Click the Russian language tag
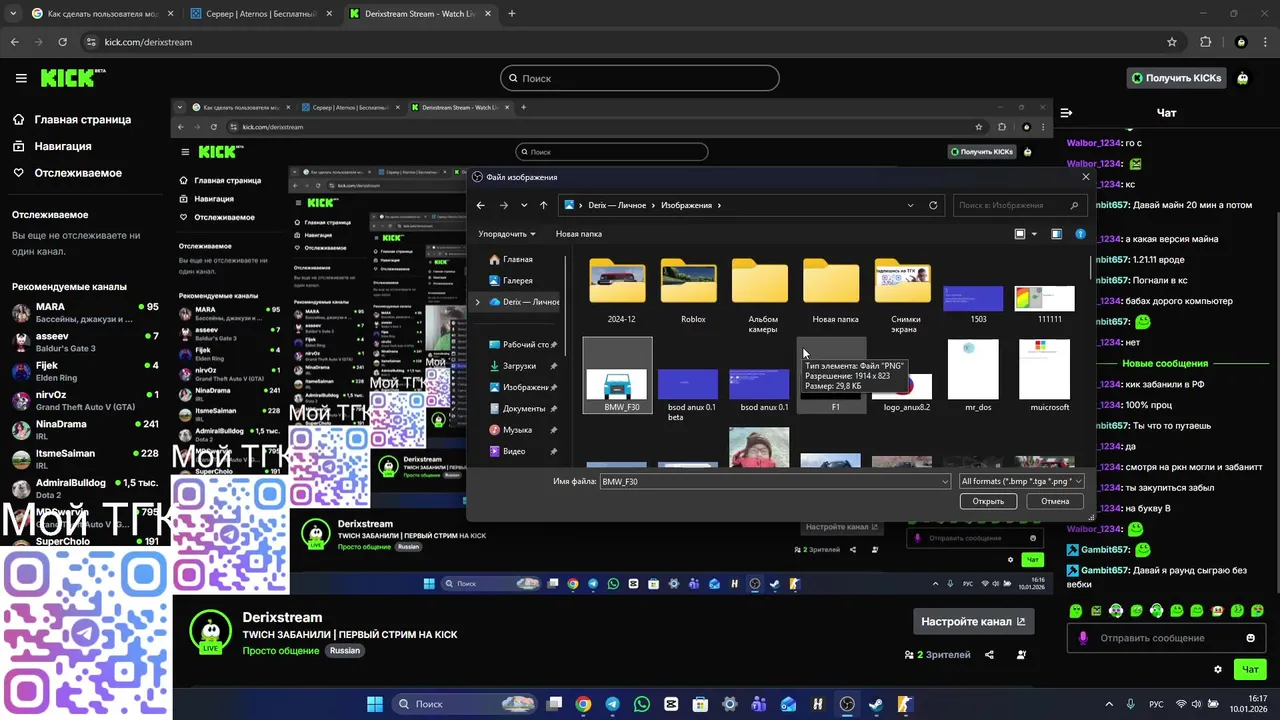The height and width of the screenshot is (720, 1280). pyautogui.click(x=345, y=650)
